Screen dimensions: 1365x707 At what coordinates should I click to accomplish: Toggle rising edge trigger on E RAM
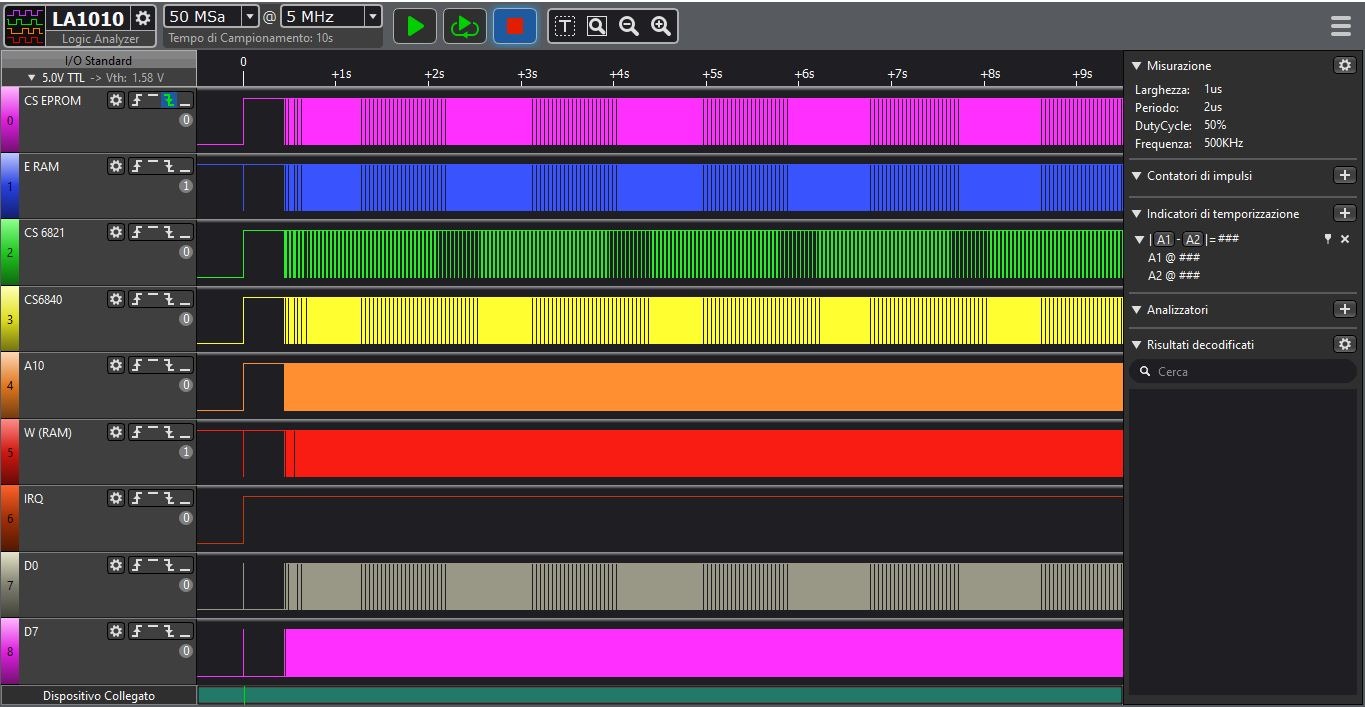tap(137, 166)
